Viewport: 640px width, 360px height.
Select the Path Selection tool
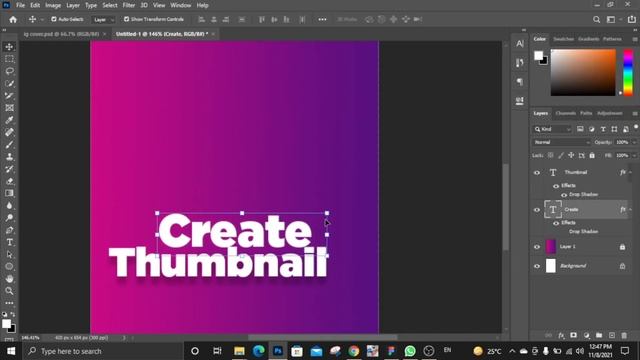pos(9,255)
